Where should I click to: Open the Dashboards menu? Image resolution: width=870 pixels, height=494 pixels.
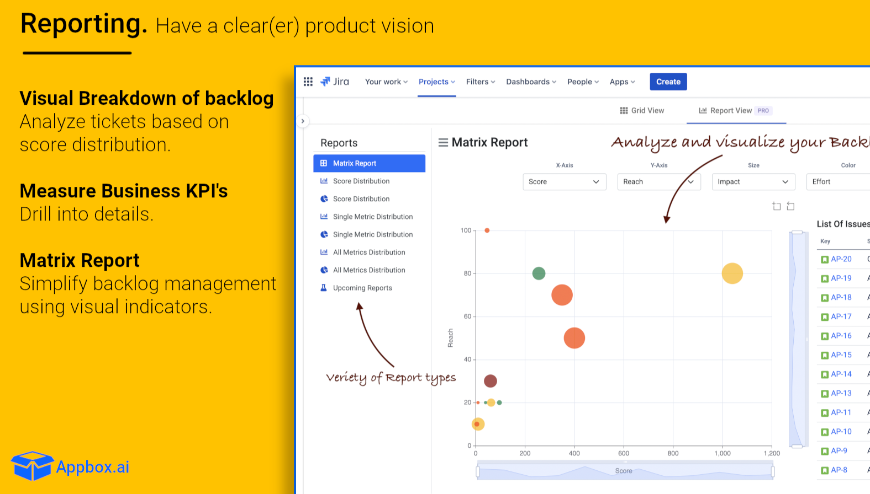click(x=531, y=82)
